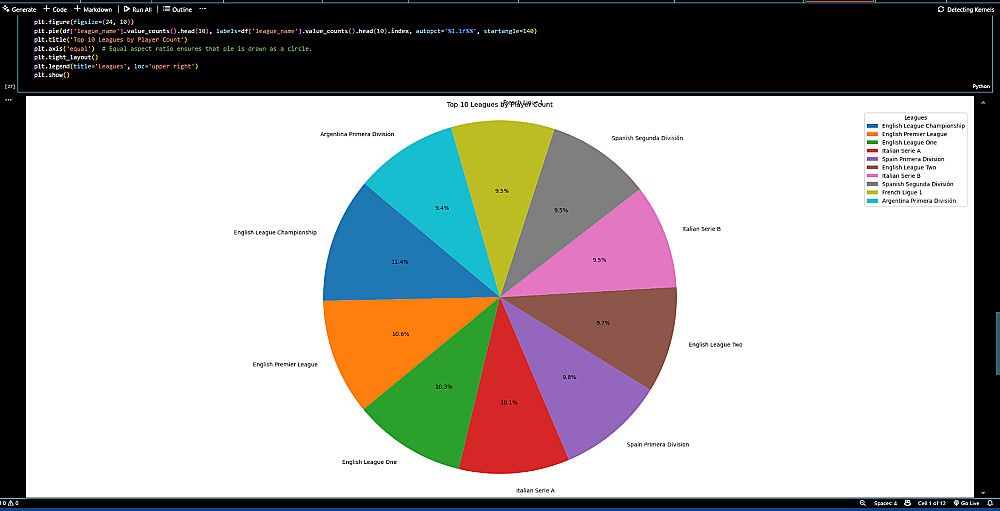Add a new Code cell
Image resolution: width=1000 pixels, height=511 pixels.
[55, 10]
